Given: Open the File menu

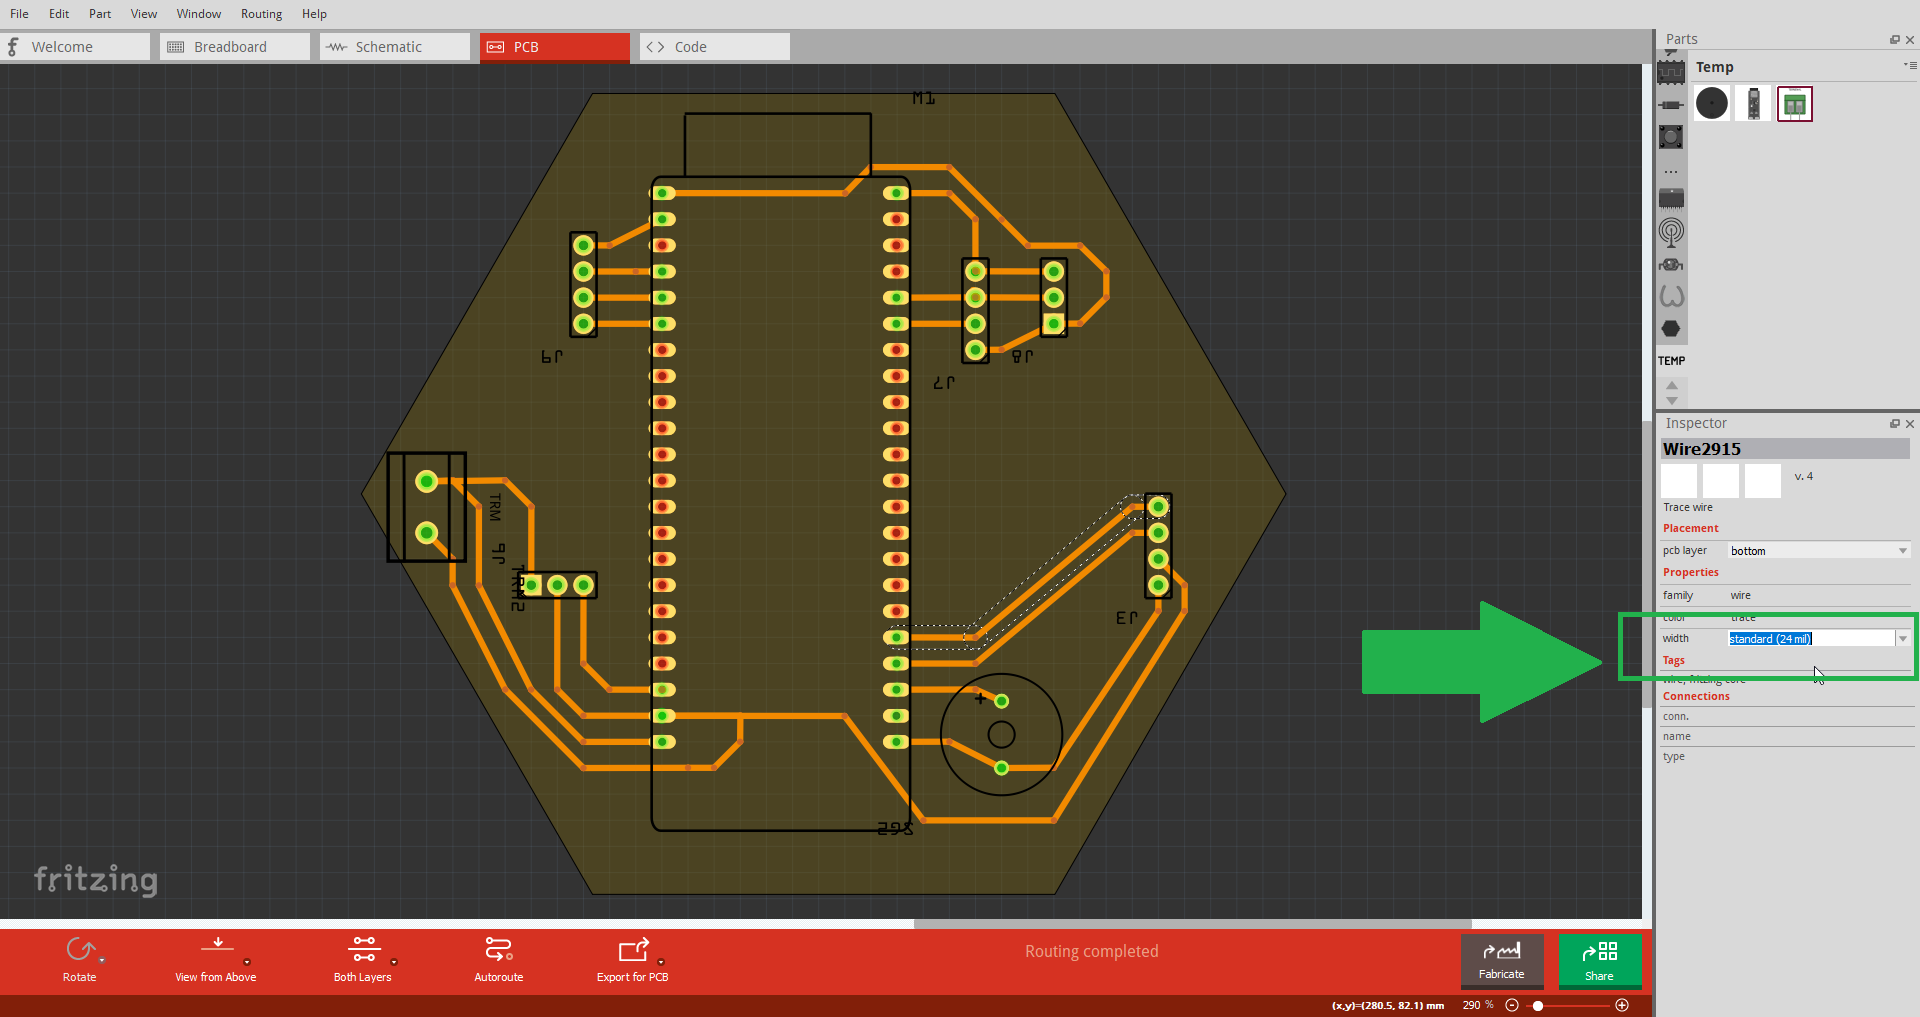Looking at the screenshot, I should [19, 14].
